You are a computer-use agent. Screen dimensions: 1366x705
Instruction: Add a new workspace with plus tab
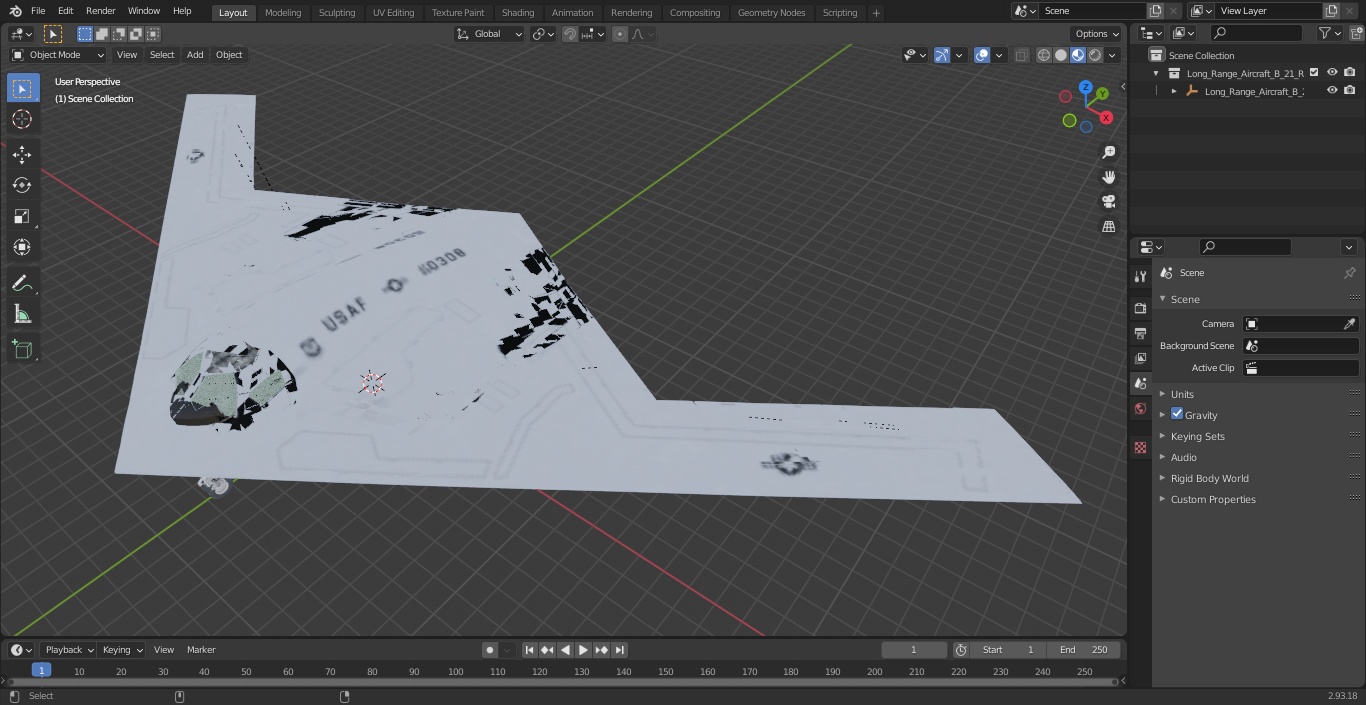coord(876,13)
